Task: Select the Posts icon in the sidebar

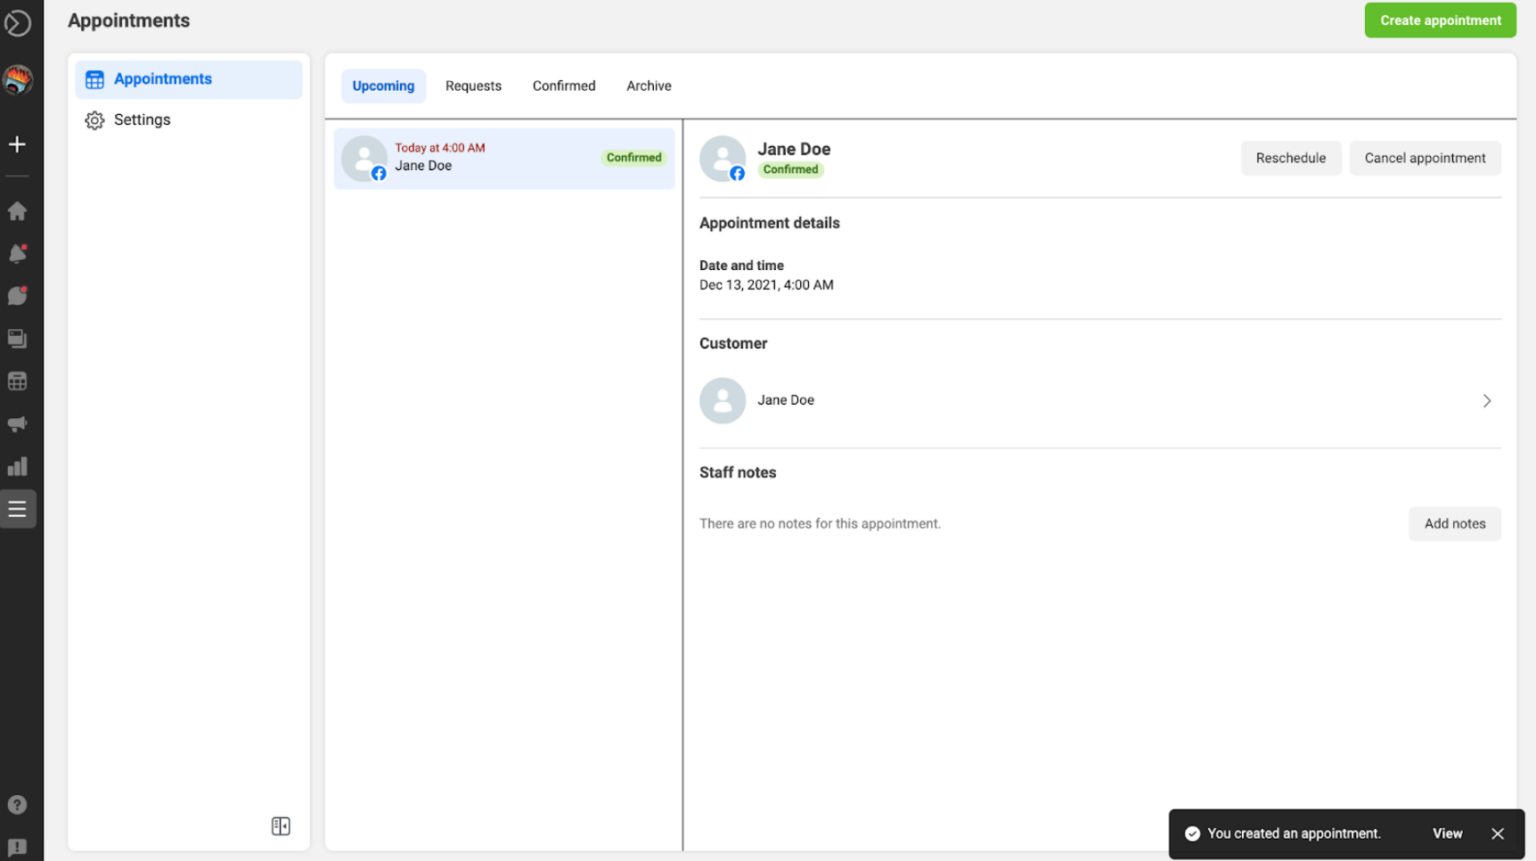Action: (17, 338)
